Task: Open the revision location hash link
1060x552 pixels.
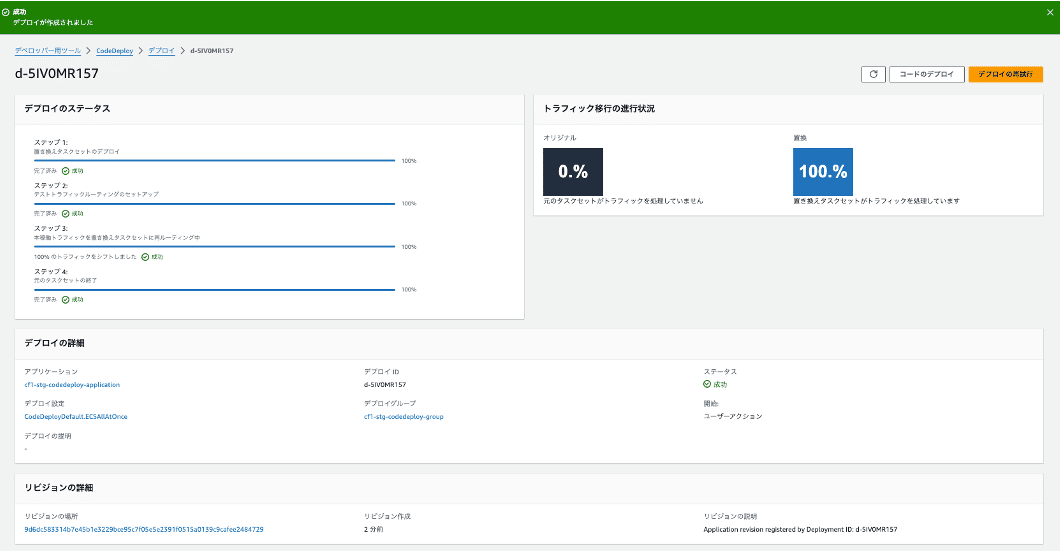Action: click(x=144, y=529)
